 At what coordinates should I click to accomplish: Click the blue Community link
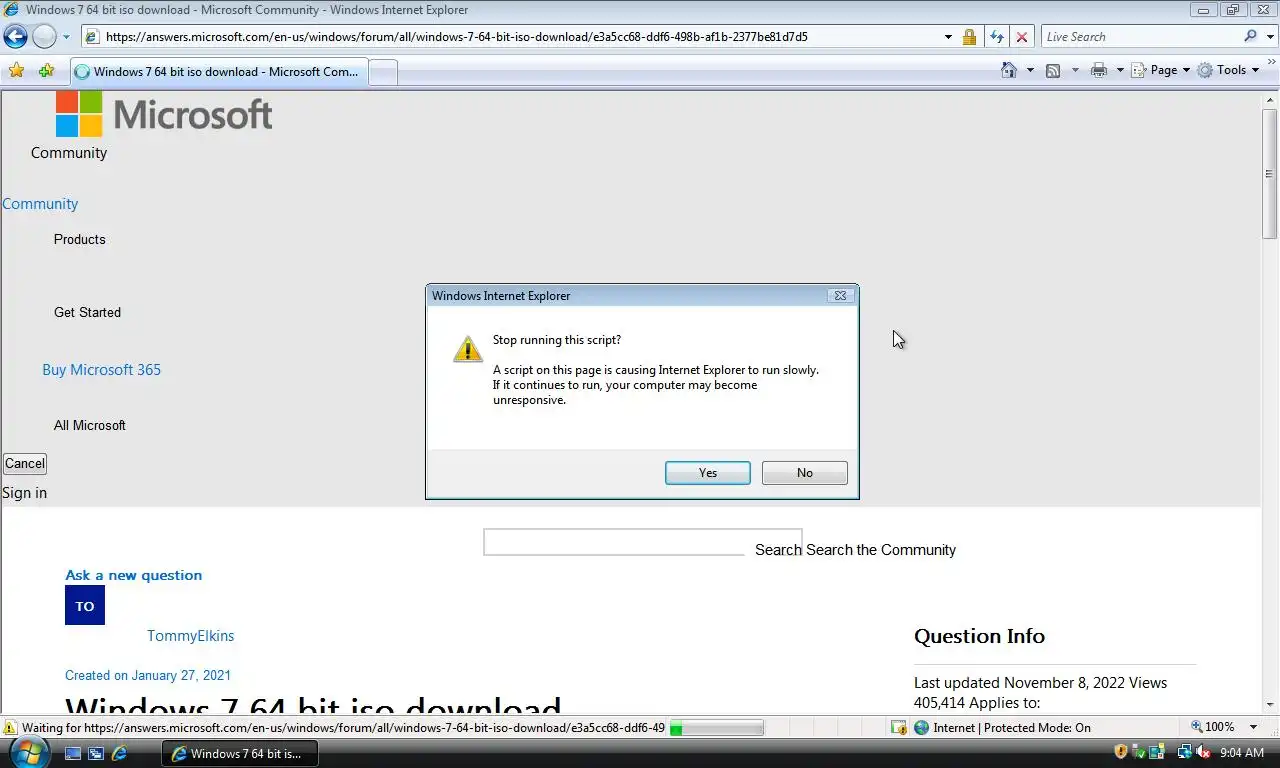pyautogui.click(x=40, y=204)
